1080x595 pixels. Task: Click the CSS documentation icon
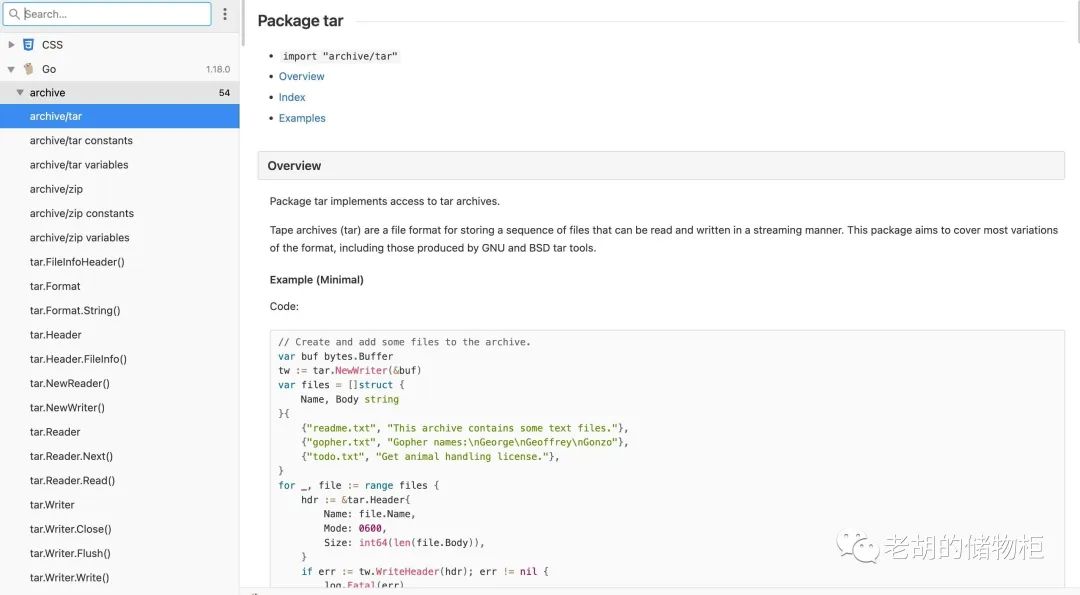[28, 45]
